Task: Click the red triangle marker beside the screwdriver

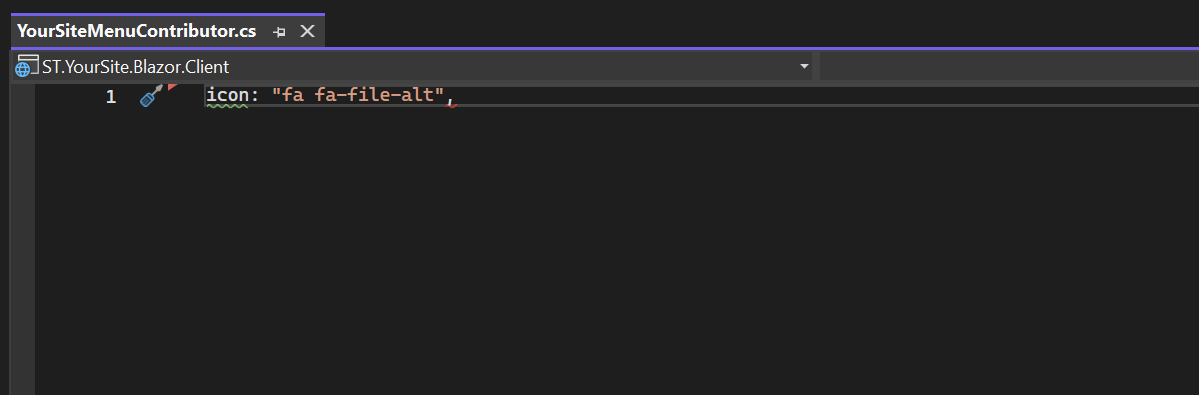Action: tap(172, 87)
